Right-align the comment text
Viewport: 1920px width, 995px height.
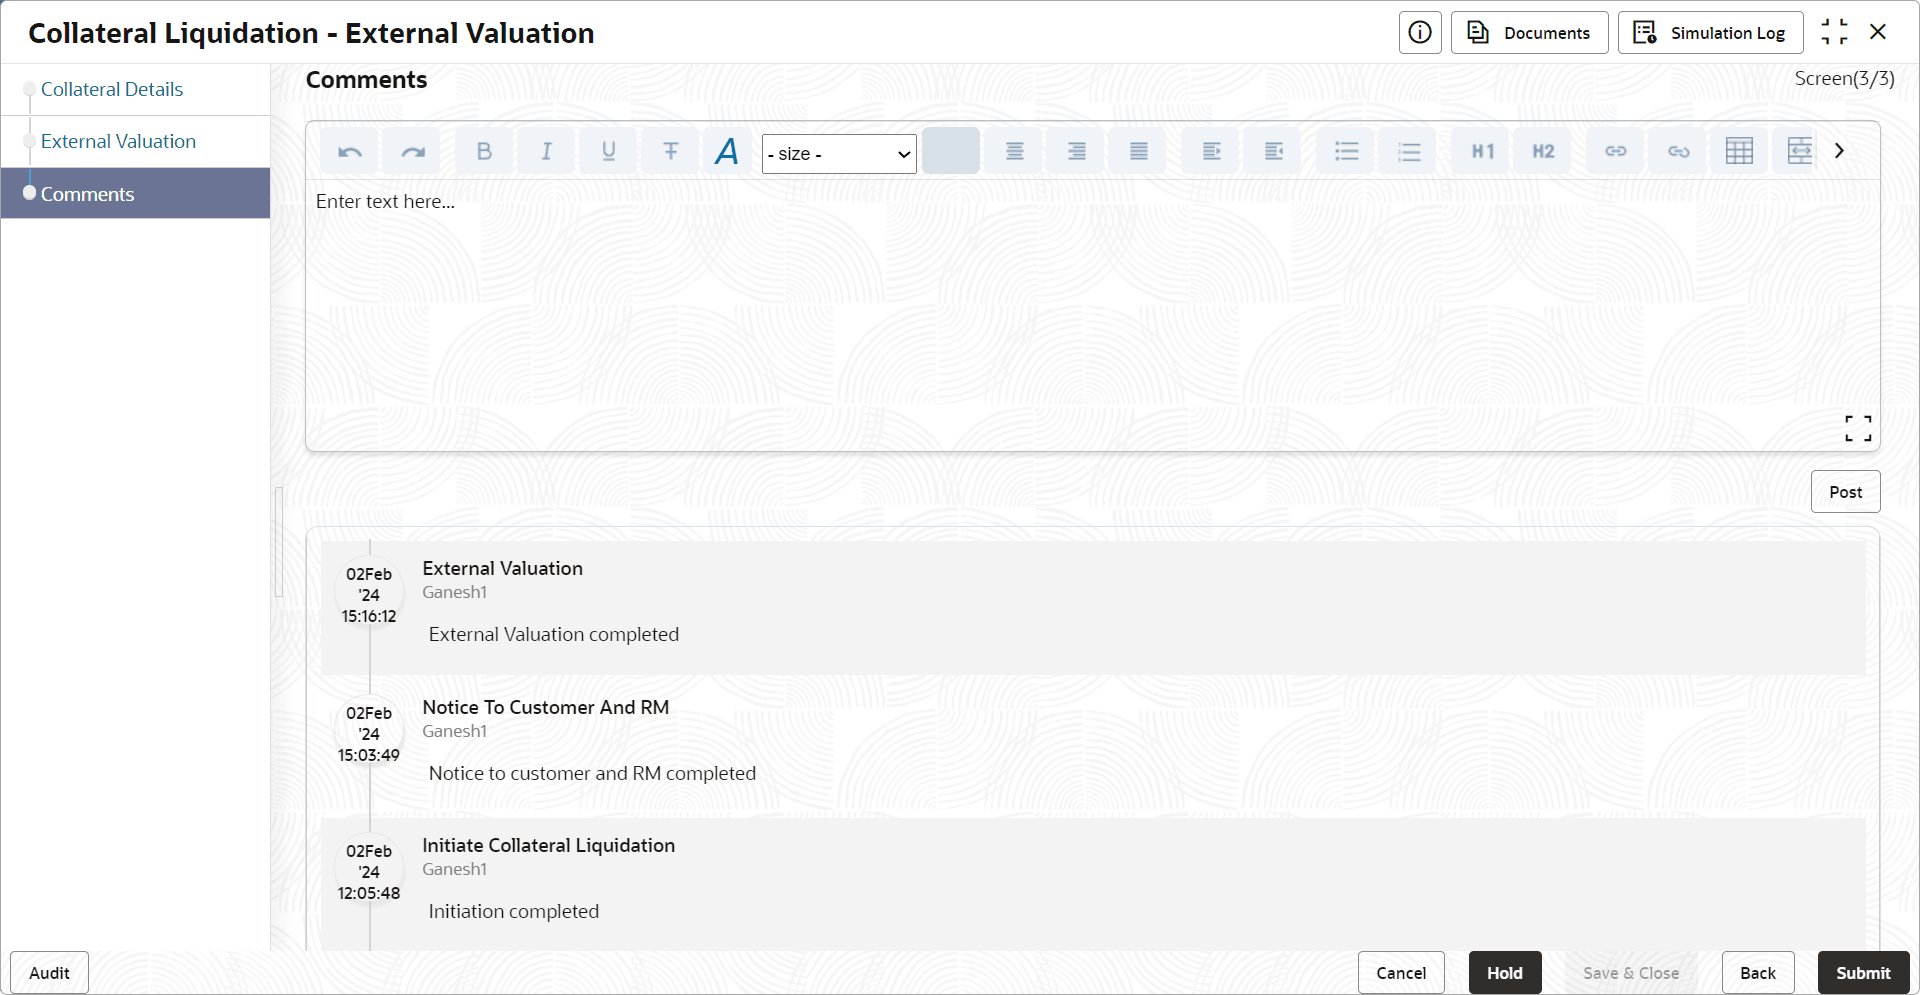[1076, 152]
